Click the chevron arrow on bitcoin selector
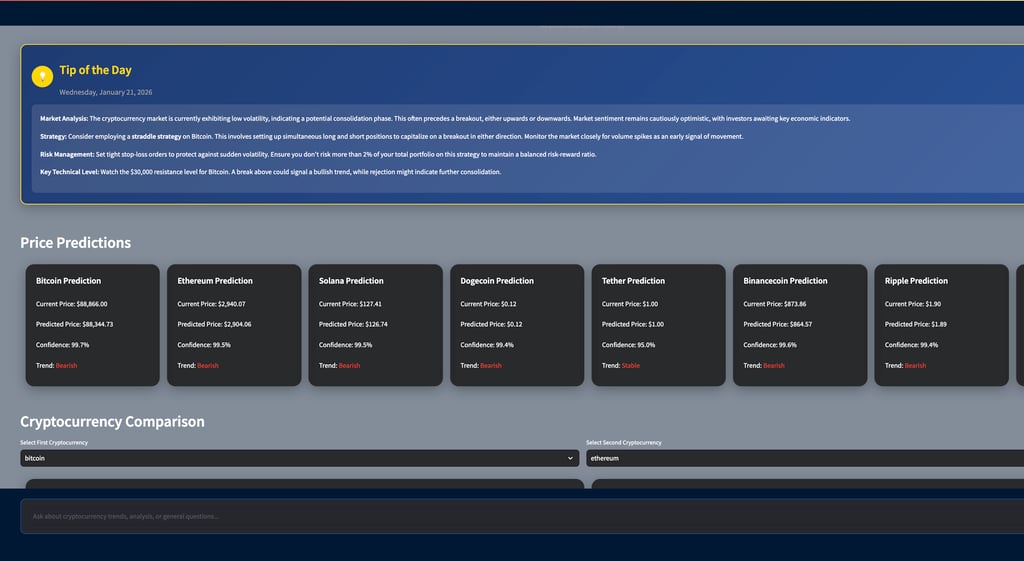 pyautogui.click(x=570, y=458)
